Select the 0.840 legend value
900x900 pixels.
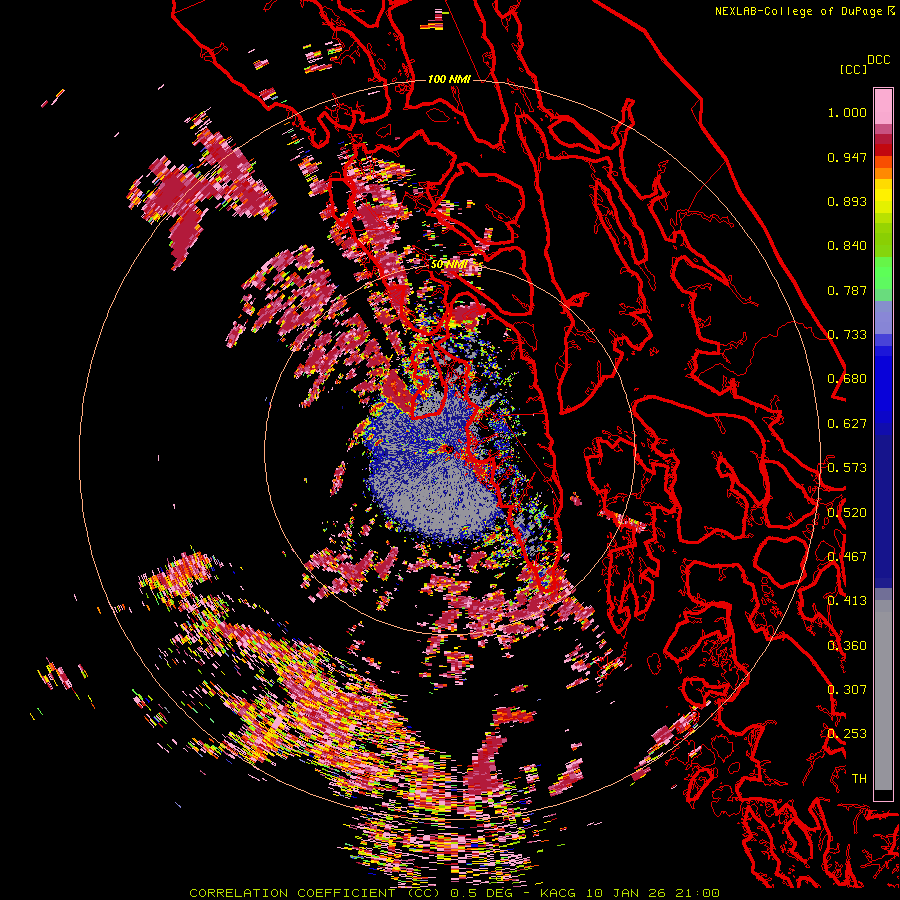pos(847,246)
